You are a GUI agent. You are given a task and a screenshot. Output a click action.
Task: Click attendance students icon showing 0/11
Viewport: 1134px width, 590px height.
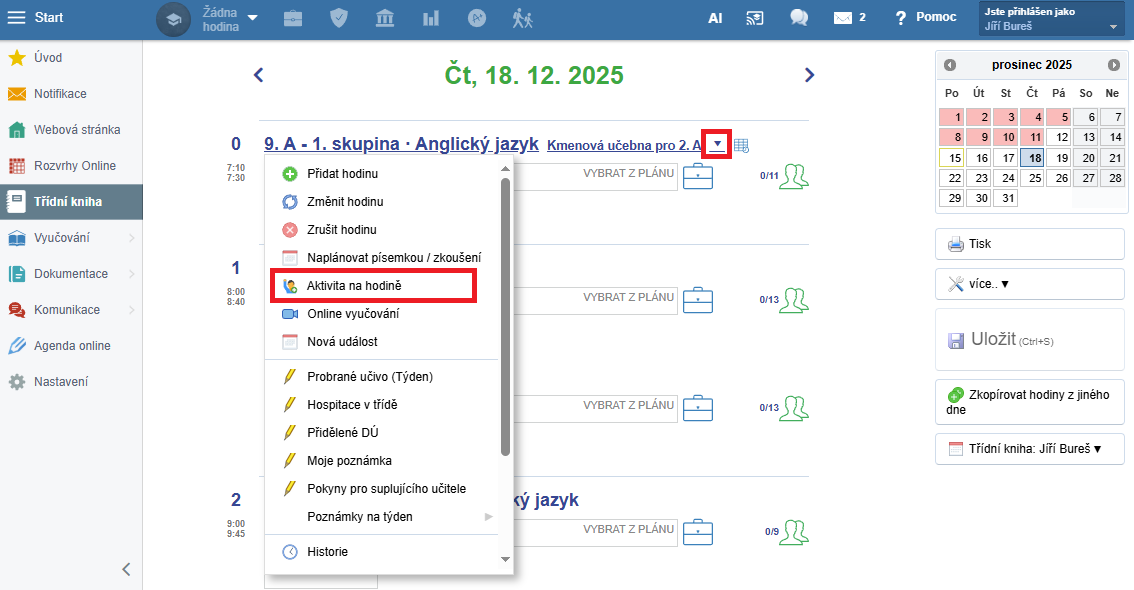click(x=795, y=176)
